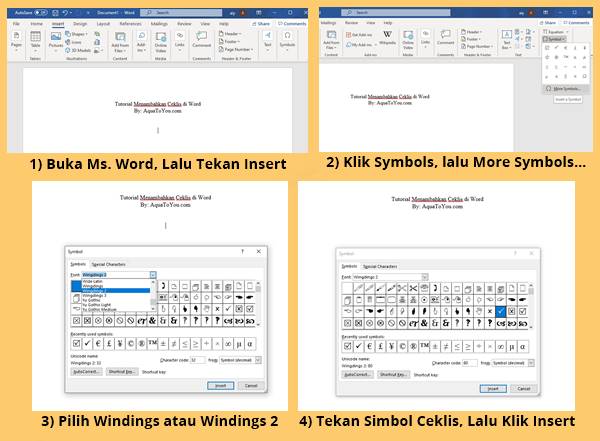
Task: Open Special Characters tab in step 4 dialog
Action: [380, 266]
